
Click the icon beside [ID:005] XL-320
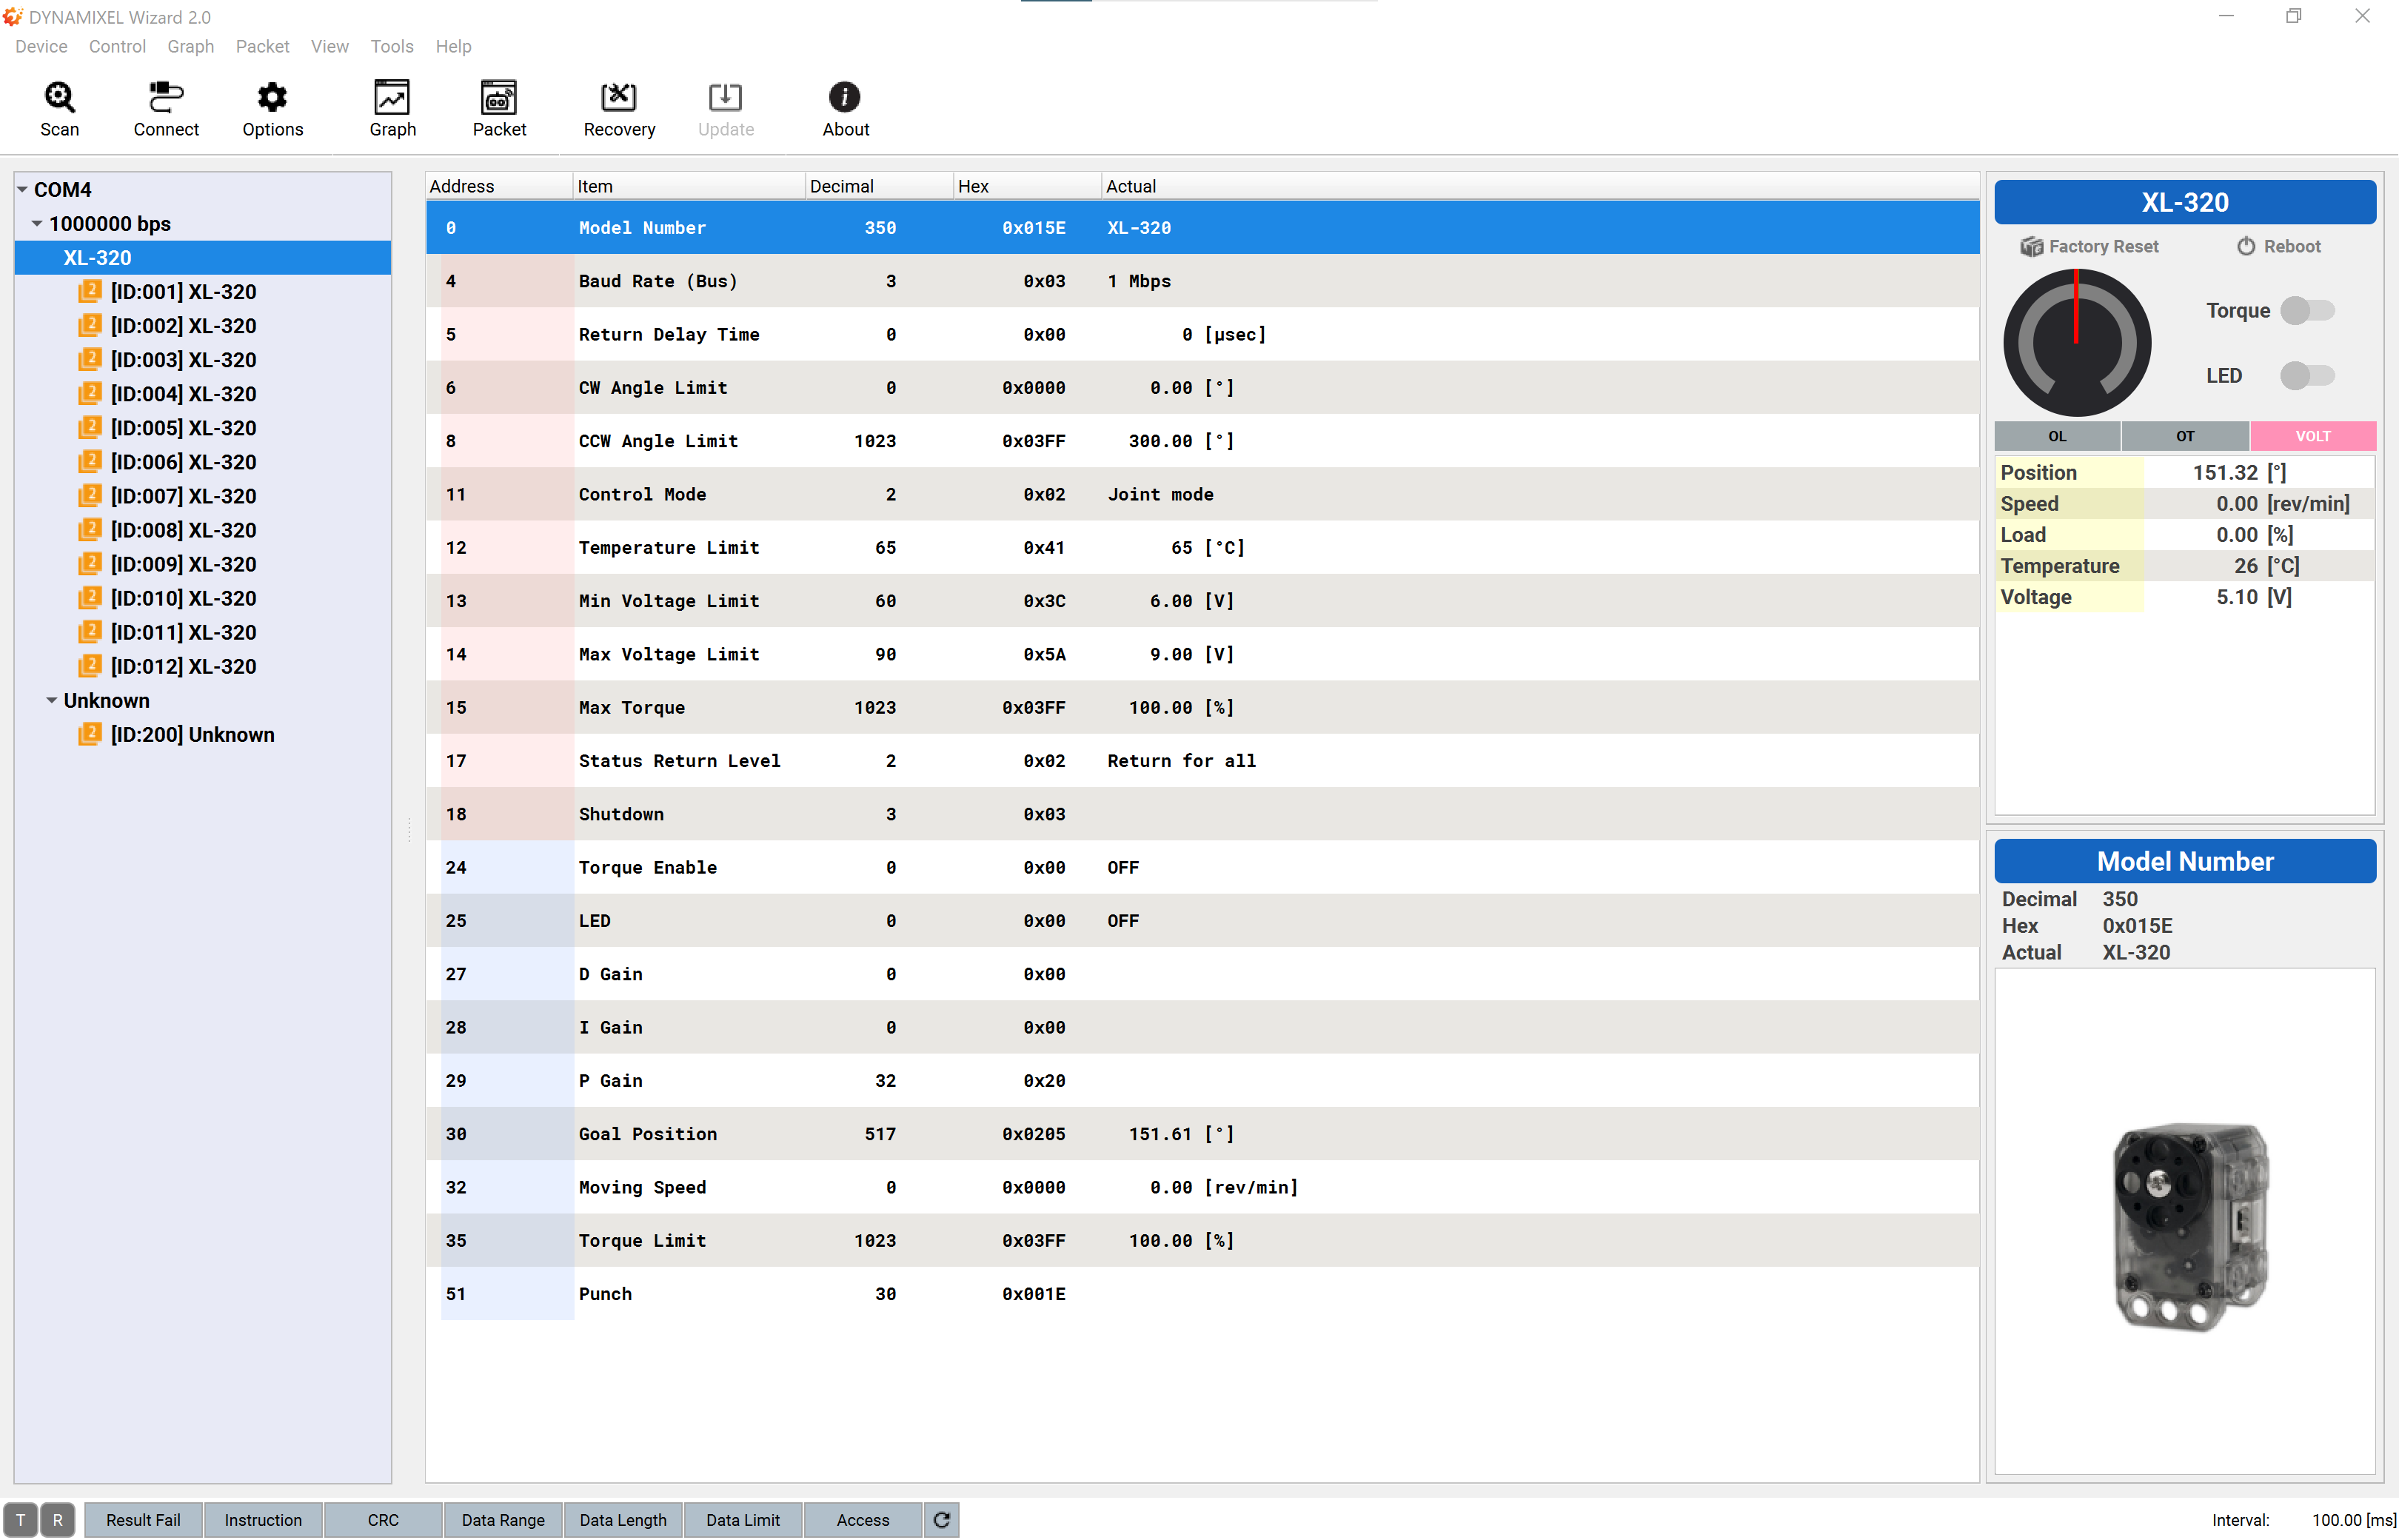[90, 427]
